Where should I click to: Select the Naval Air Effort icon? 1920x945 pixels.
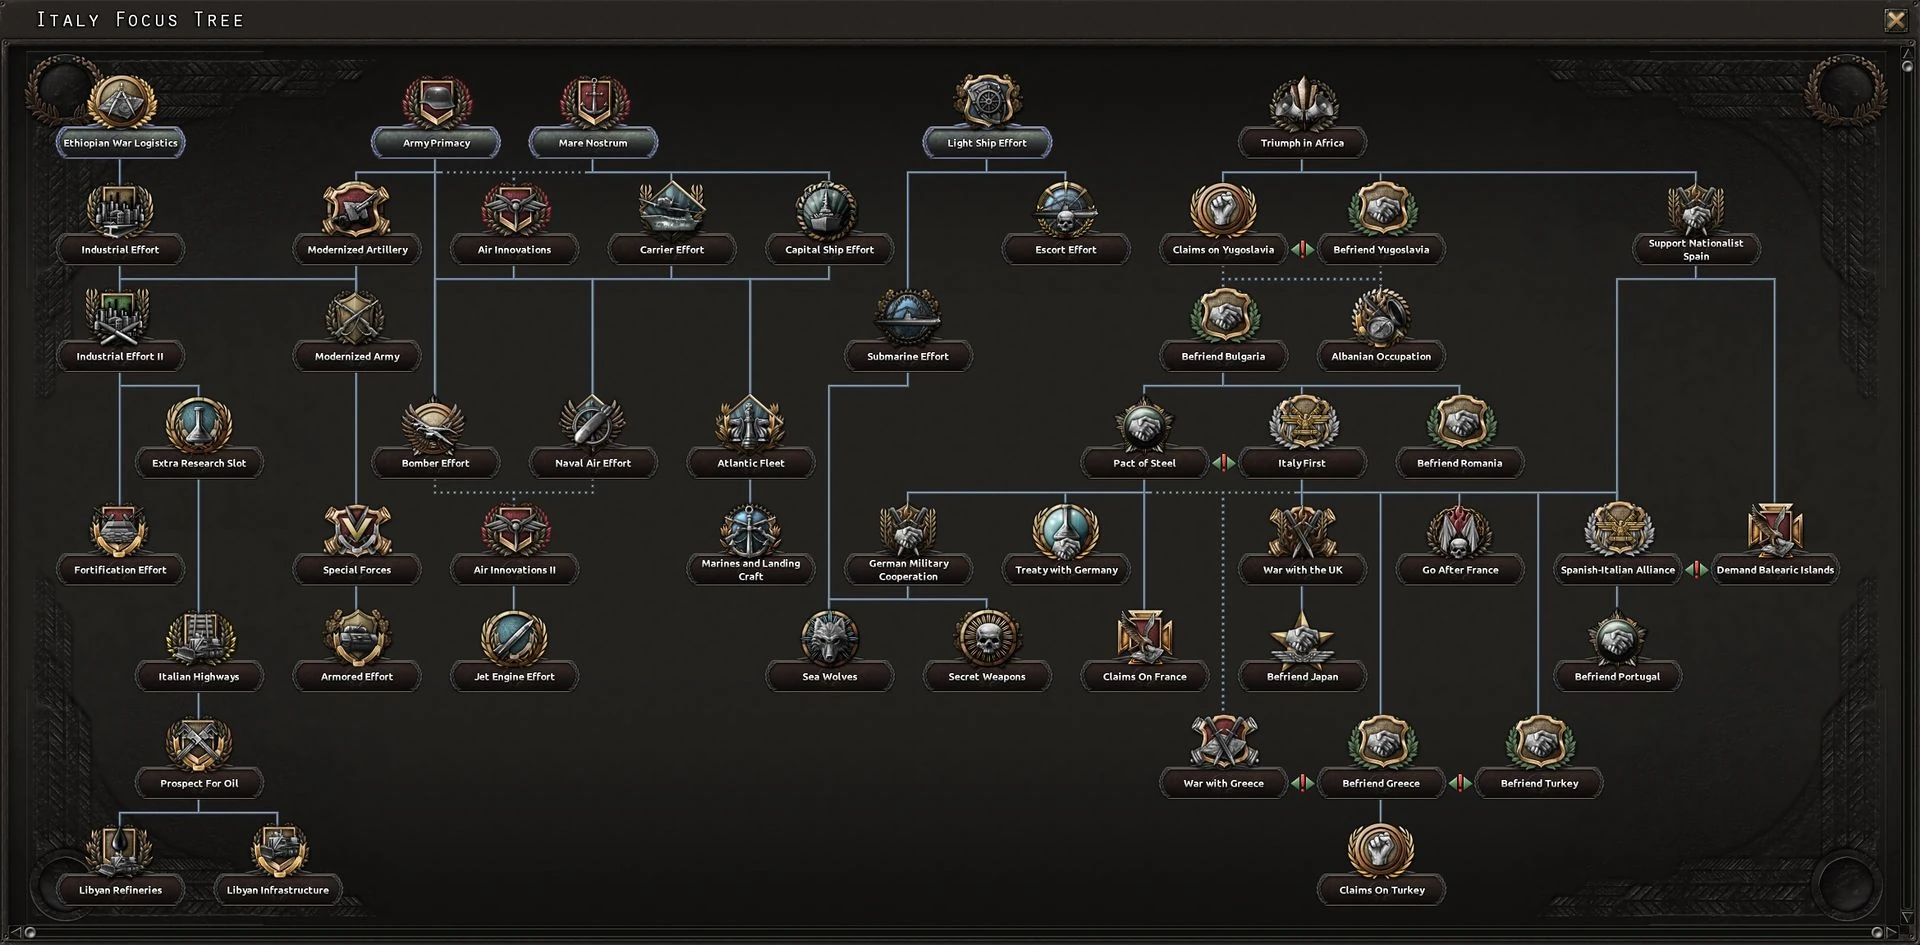(593, 424)
